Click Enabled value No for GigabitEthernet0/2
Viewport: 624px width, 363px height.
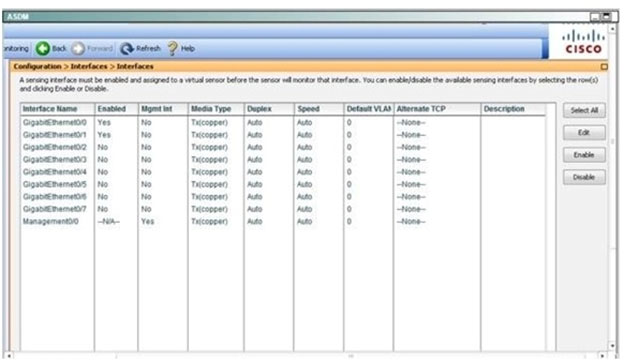[x=103, y=147]
